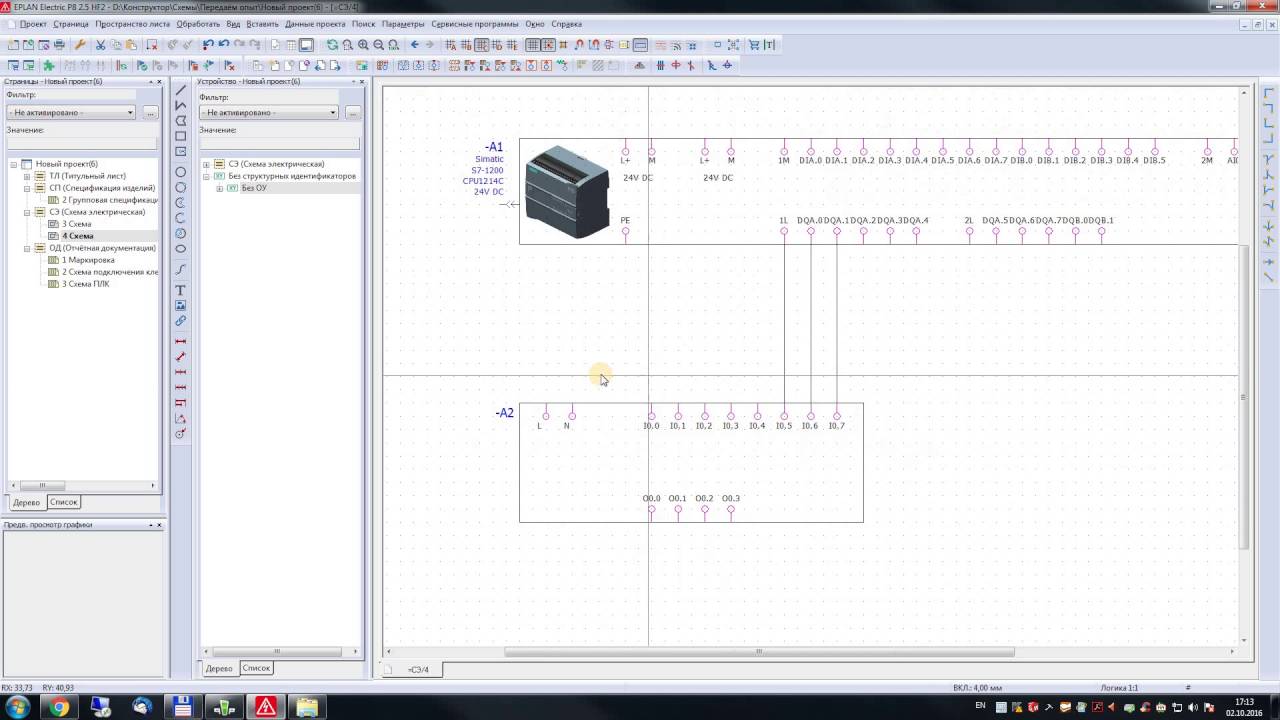Screen dimensions: 1280x720
Task: Toggle the snap to grid button
Action: [x=548, y=45]
